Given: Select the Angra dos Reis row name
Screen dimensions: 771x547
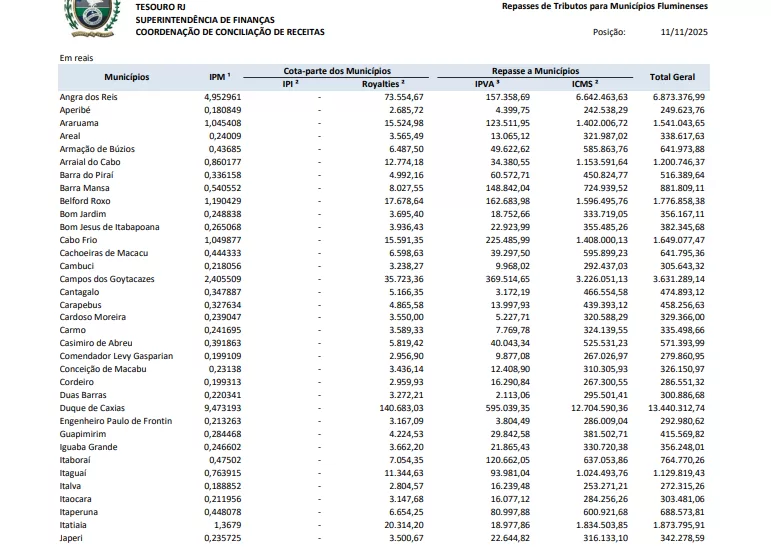Looking at the screenshot, I should 89,97.
